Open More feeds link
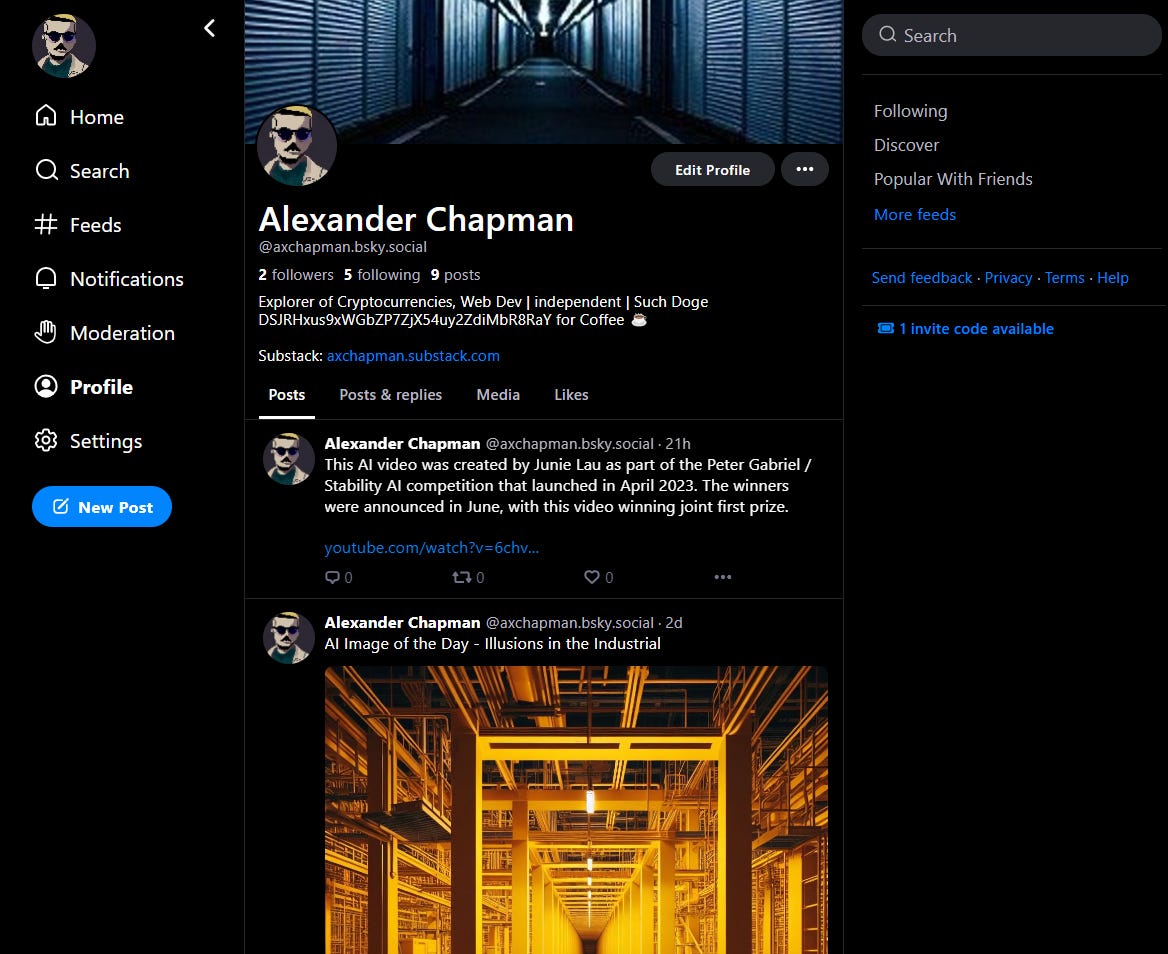This screenshot has height=954, width=1168. 915,214
